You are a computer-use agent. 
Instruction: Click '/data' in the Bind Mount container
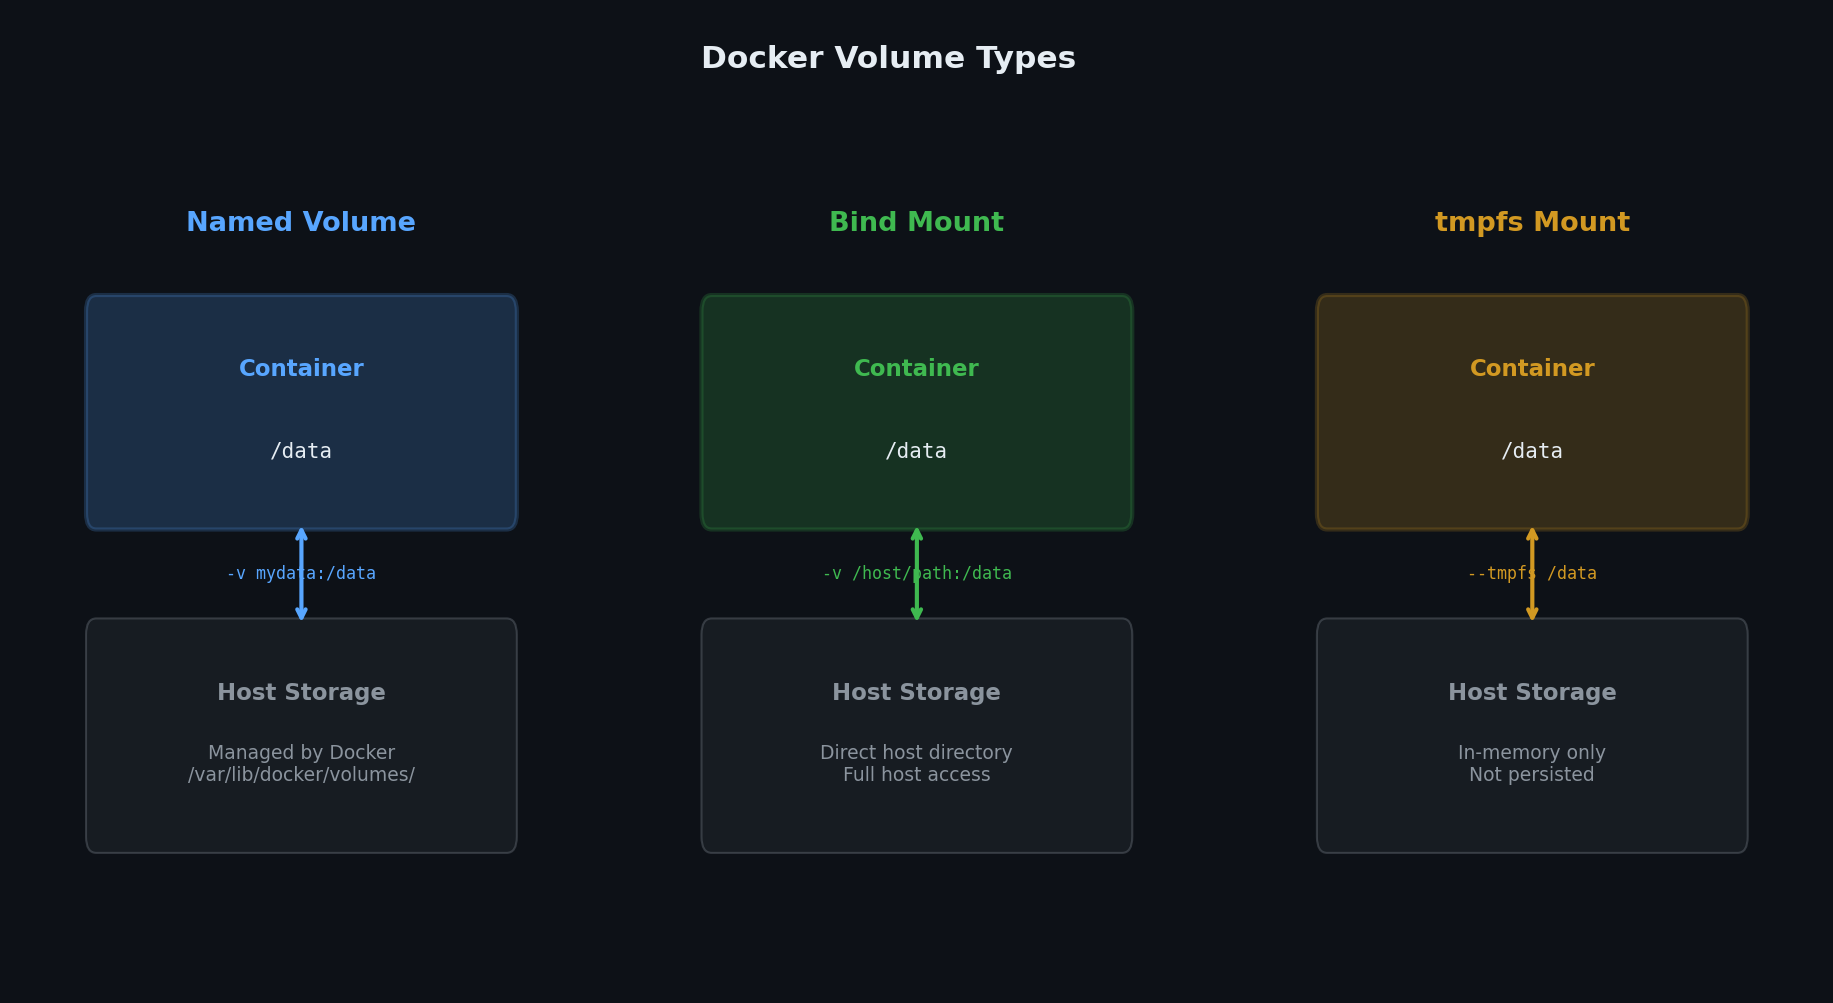click(916, 451)
